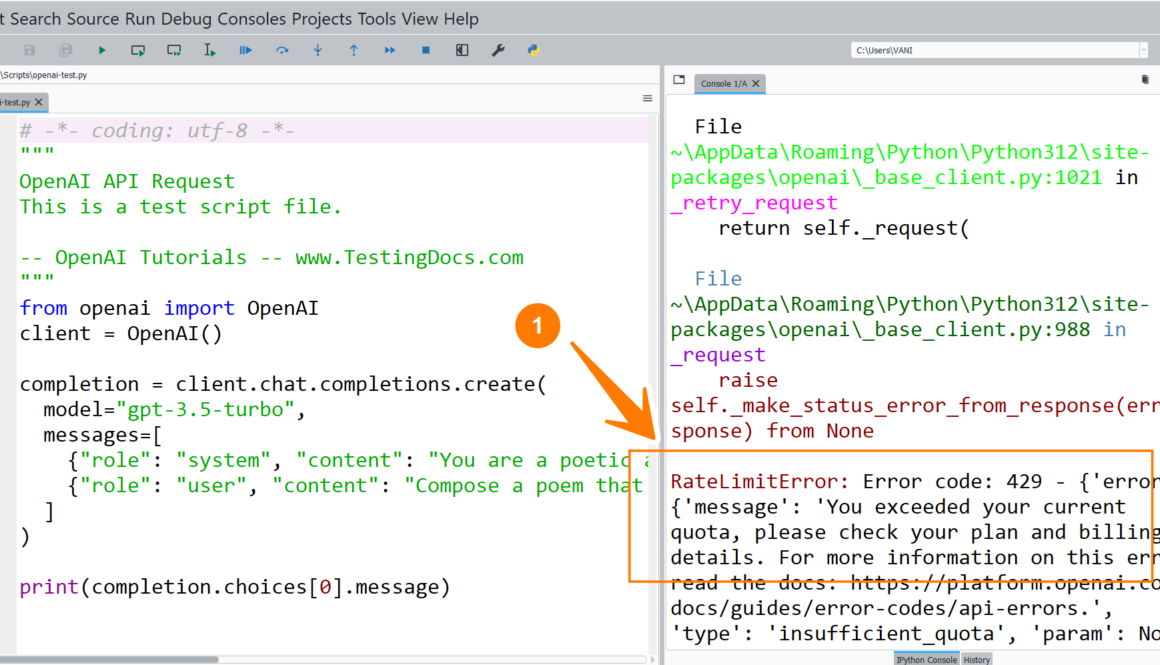Select the IPython Console tab
The height and width of the screenshot is (665, 1160).
tap(926, 659)
